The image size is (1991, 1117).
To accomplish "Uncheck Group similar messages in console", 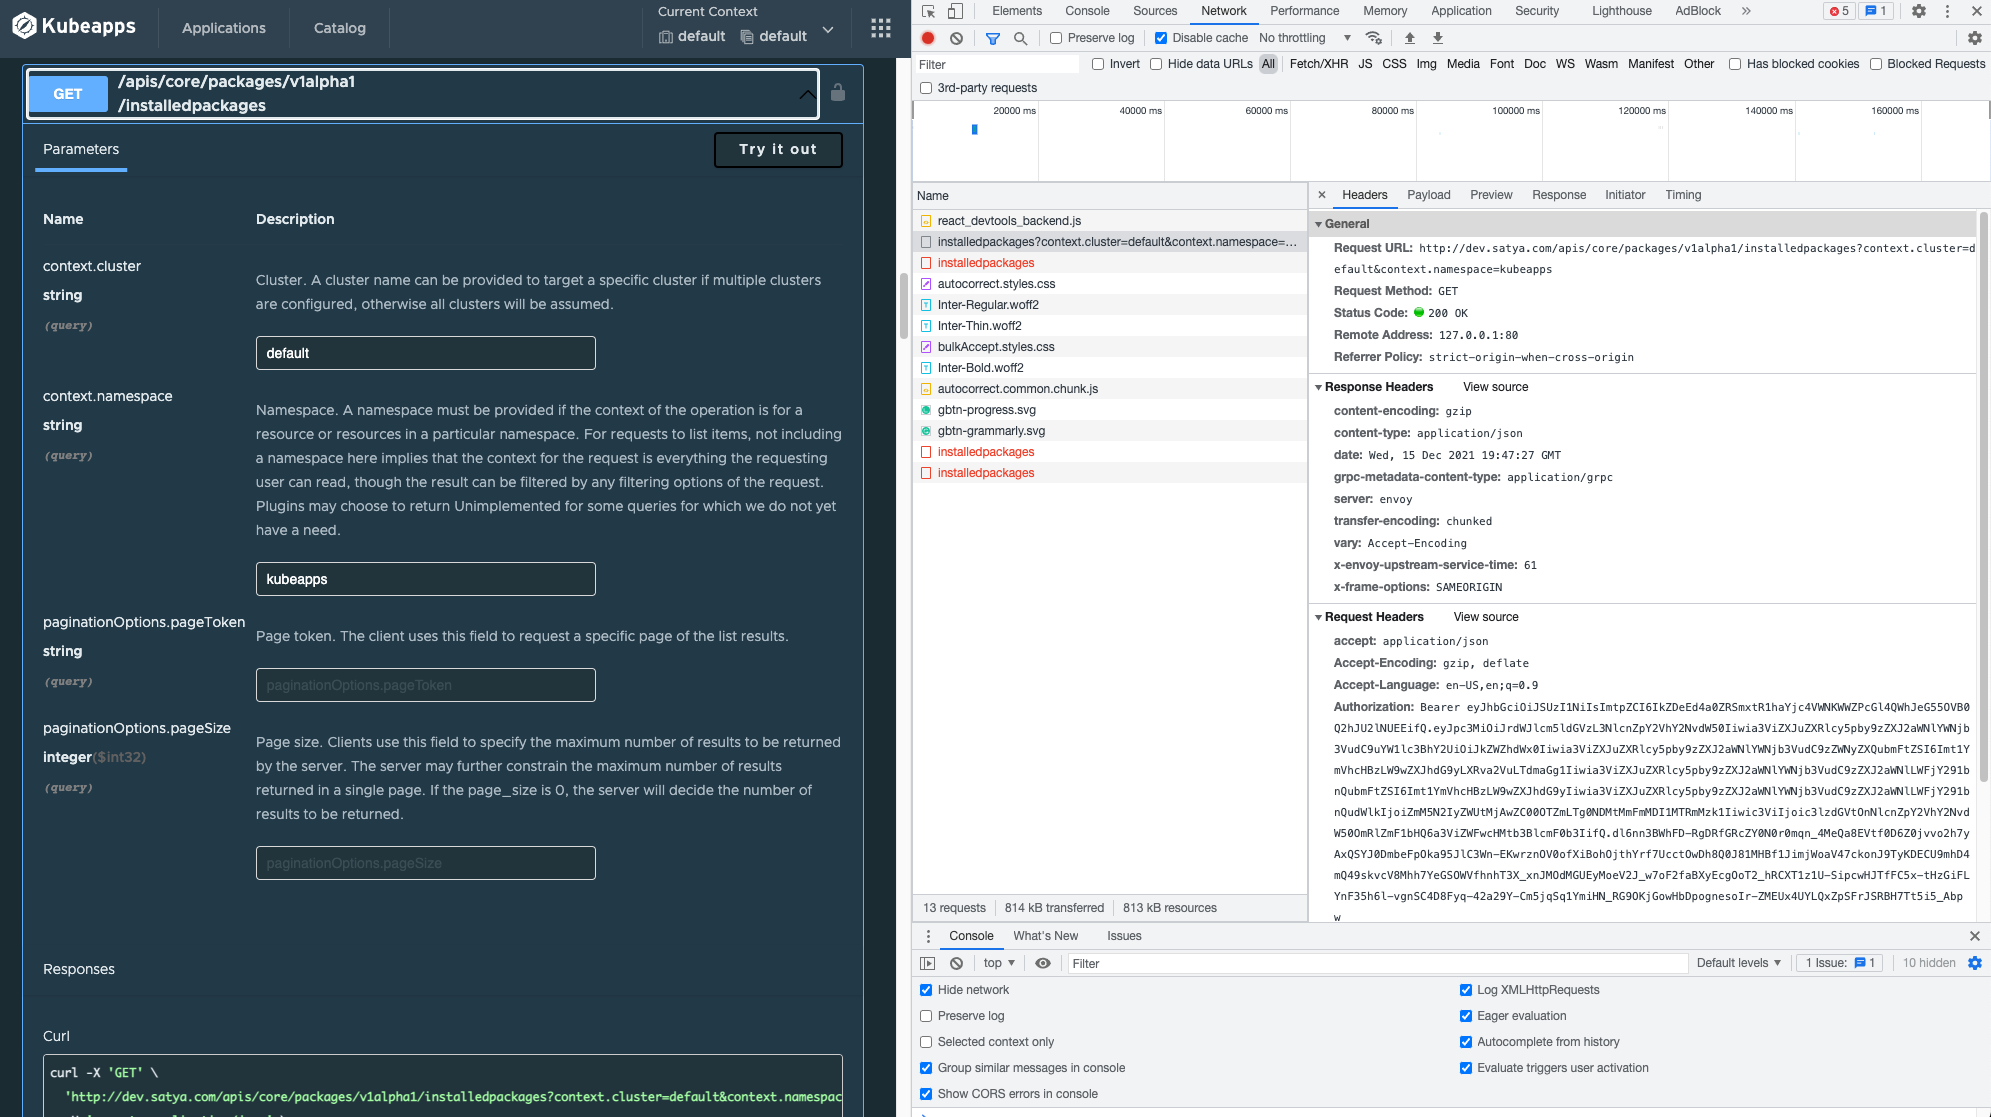I will (x=925, y=1067).
